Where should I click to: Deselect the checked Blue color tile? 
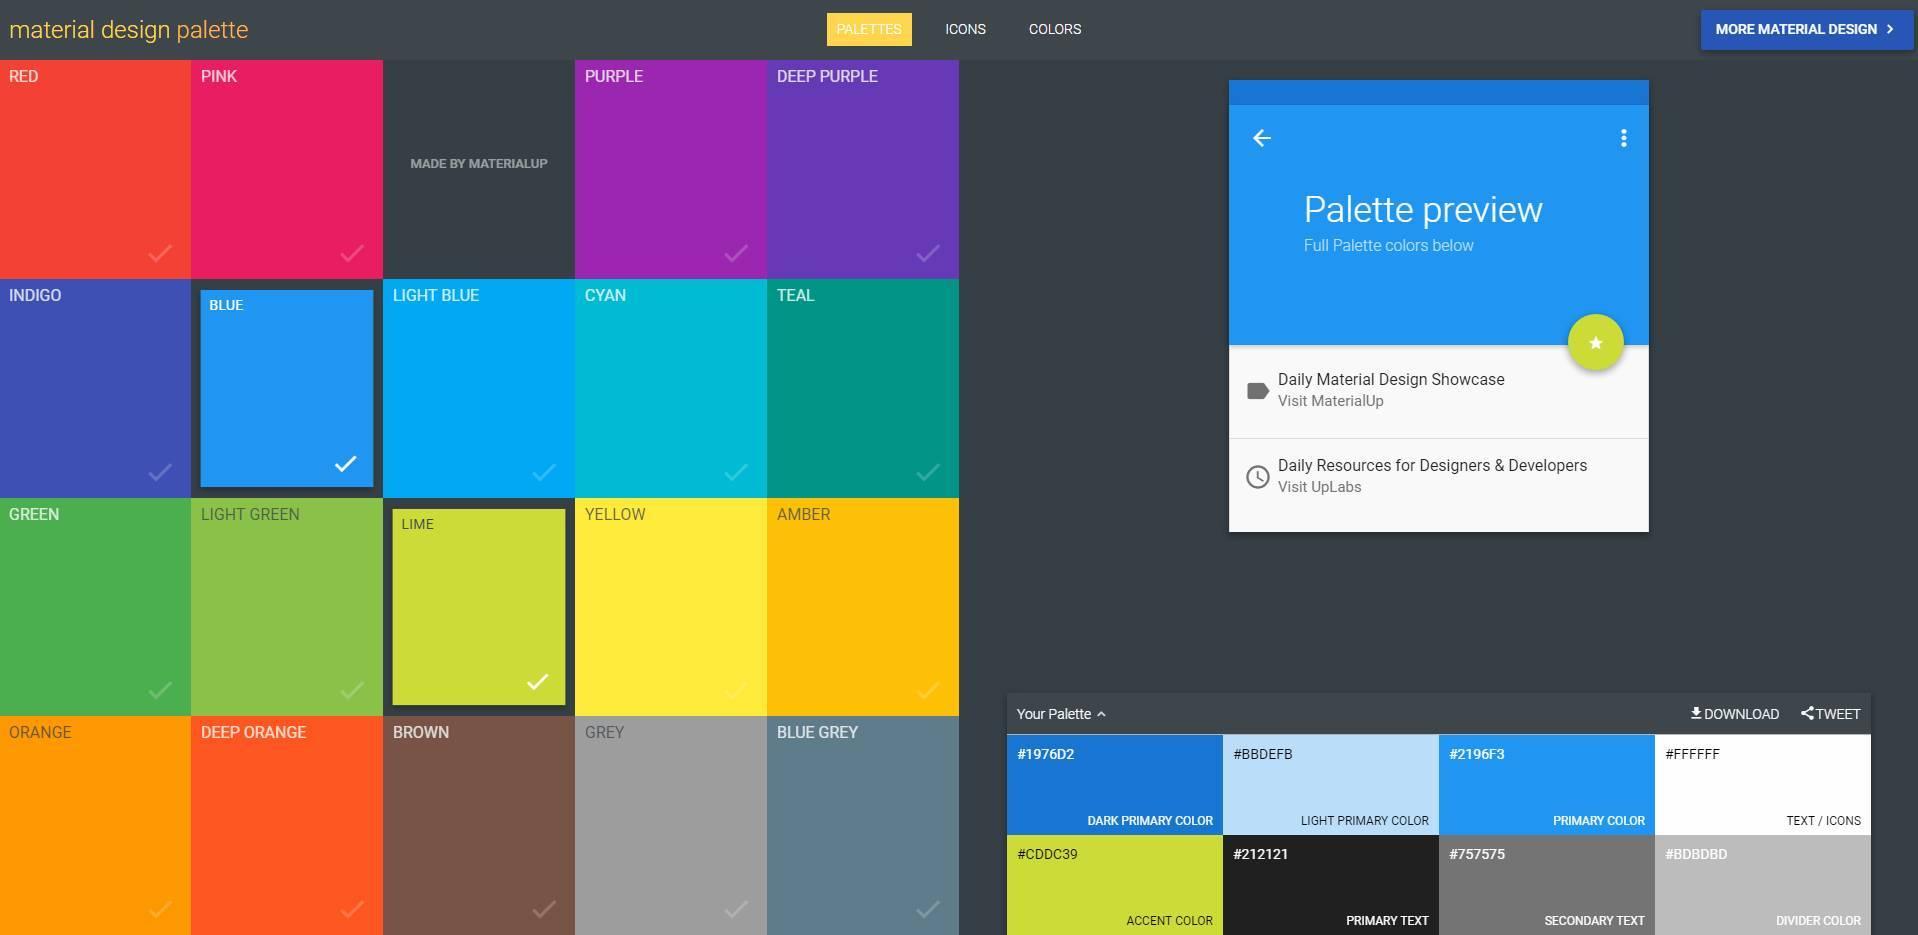pyautogui.click(x=287, y=388)
